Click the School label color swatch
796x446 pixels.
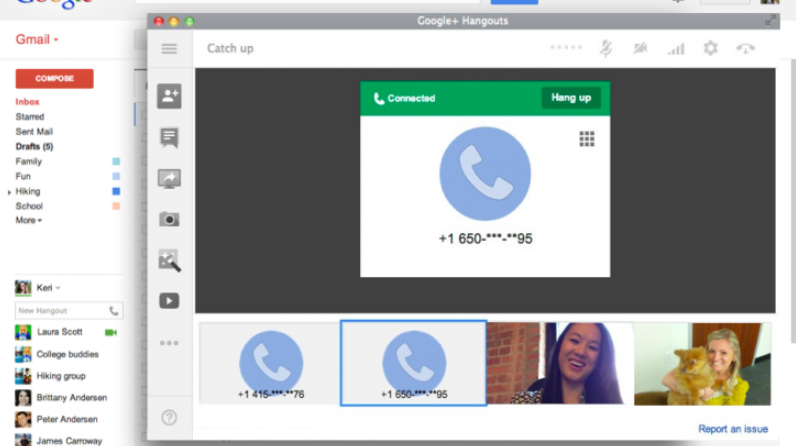coord(116,206)
